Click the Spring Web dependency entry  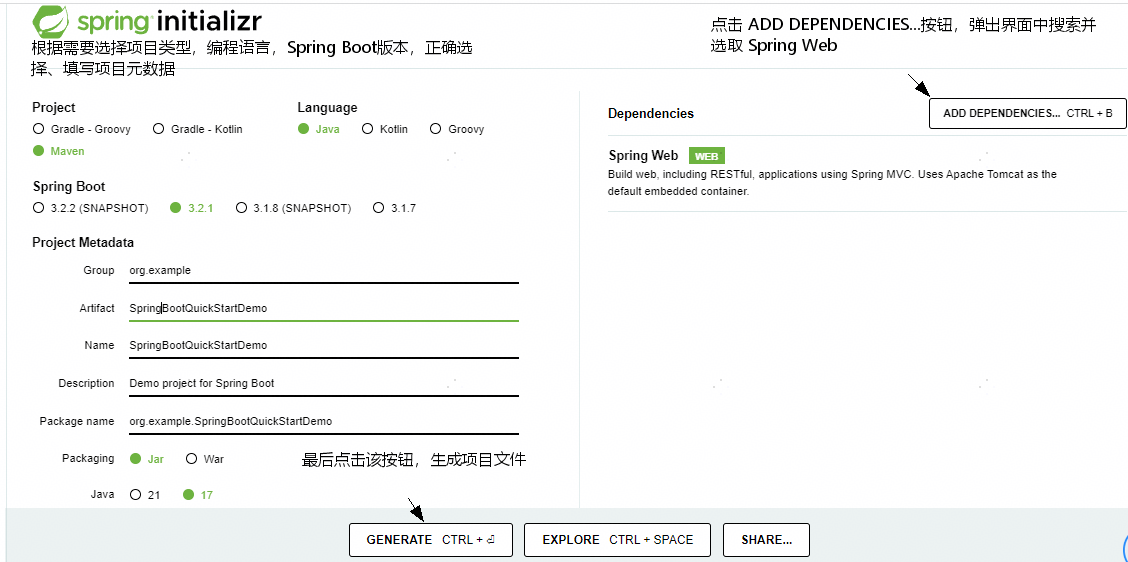point(867,173)
